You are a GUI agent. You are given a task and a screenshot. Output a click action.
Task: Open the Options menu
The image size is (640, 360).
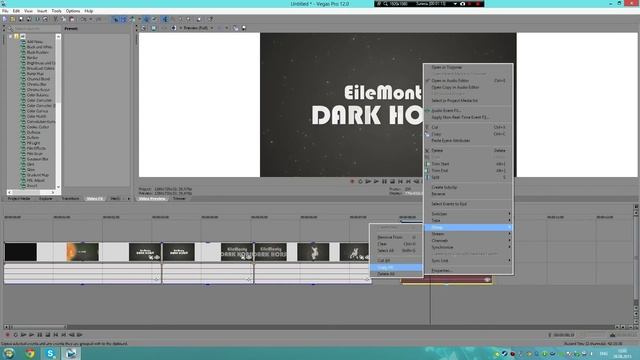(x=73, y=11)
